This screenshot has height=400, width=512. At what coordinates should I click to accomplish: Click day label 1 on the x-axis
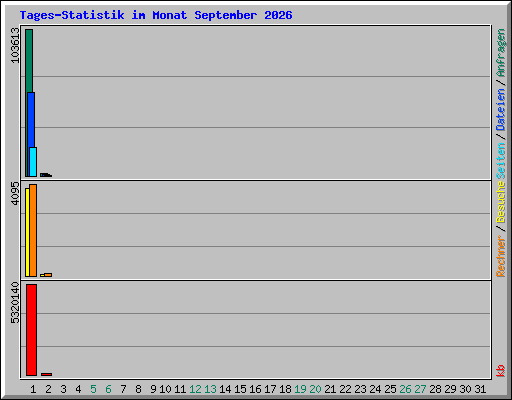[x=33, y=389]
